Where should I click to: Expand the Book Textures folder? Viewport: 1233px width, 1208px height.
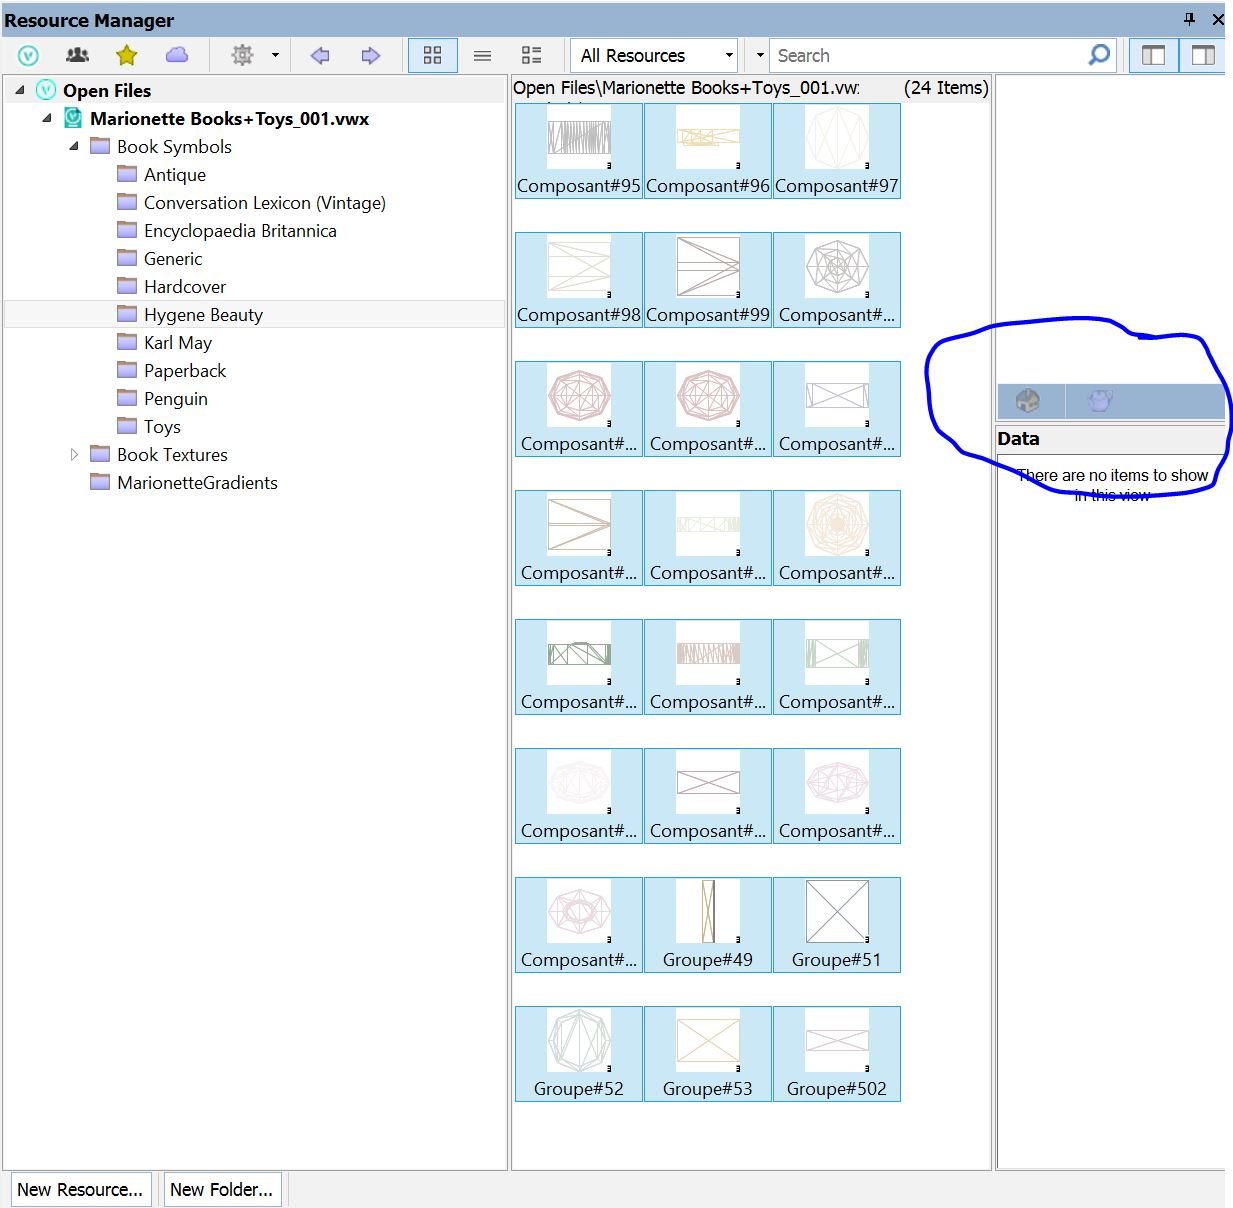coord(75,454)
